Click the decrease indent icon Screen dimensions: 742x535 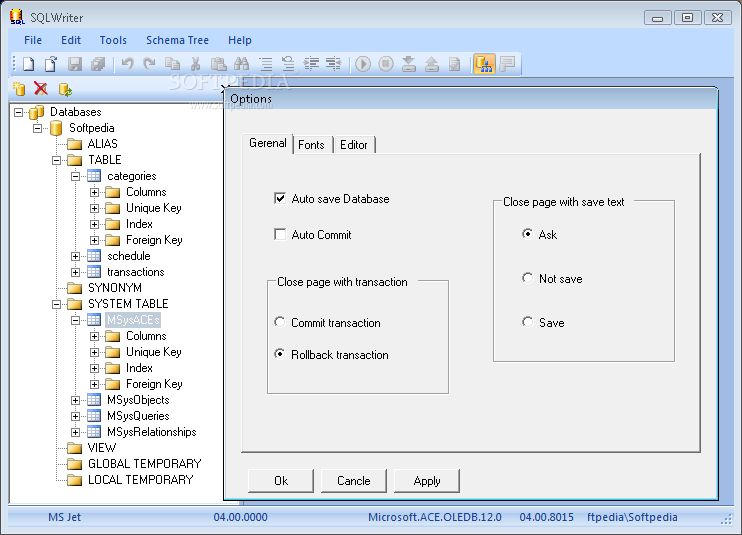[x=334, y=64]
